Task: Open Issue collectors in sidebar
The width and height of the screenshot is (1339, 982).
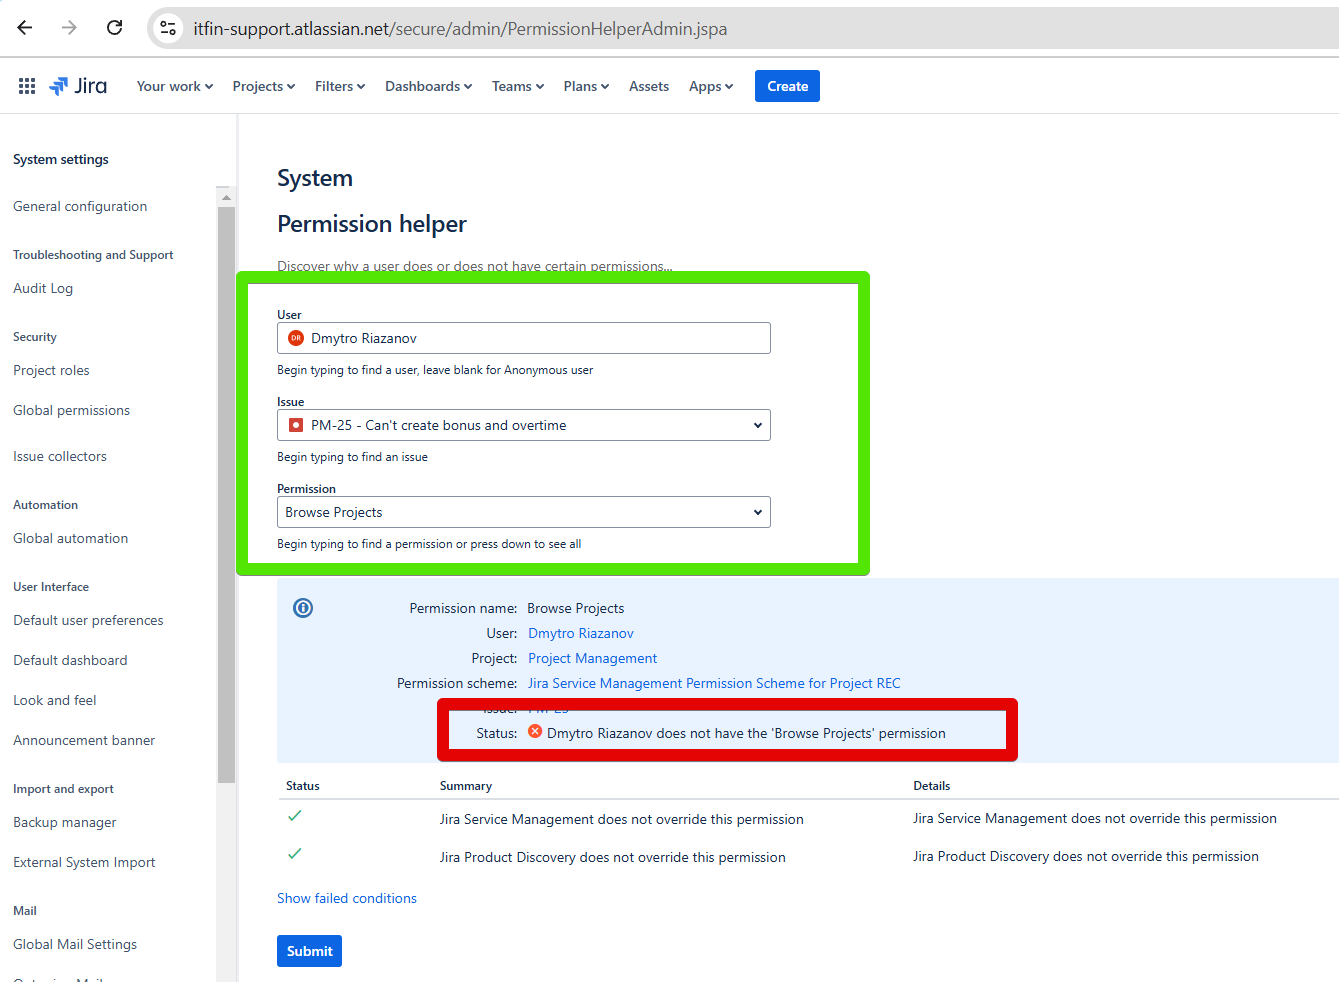Action: point(60,456)
